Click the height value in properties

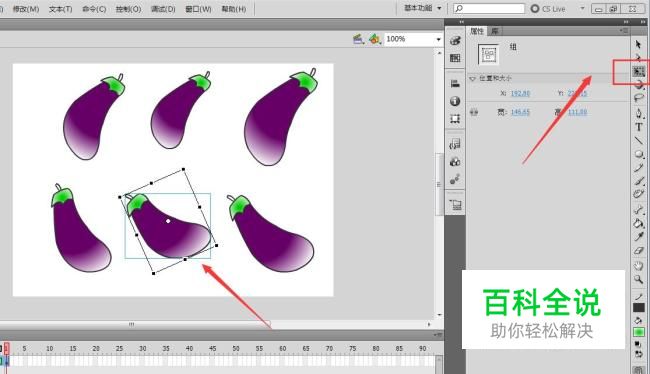tap(577, 112)
